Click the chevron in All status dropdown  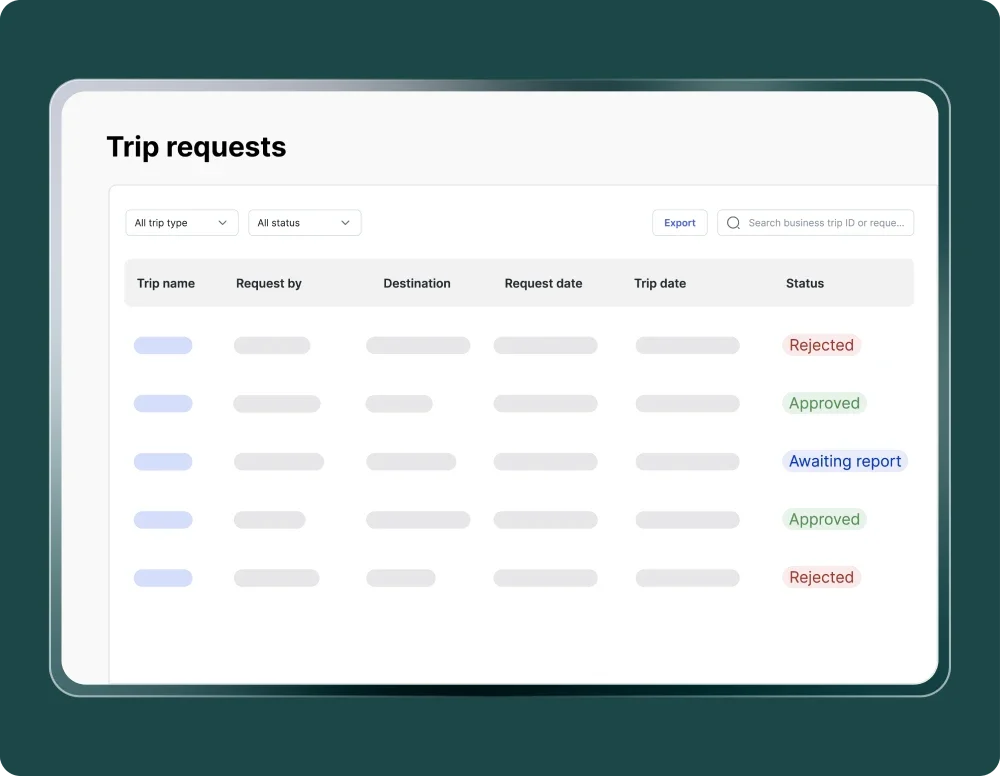click(345, 223)
